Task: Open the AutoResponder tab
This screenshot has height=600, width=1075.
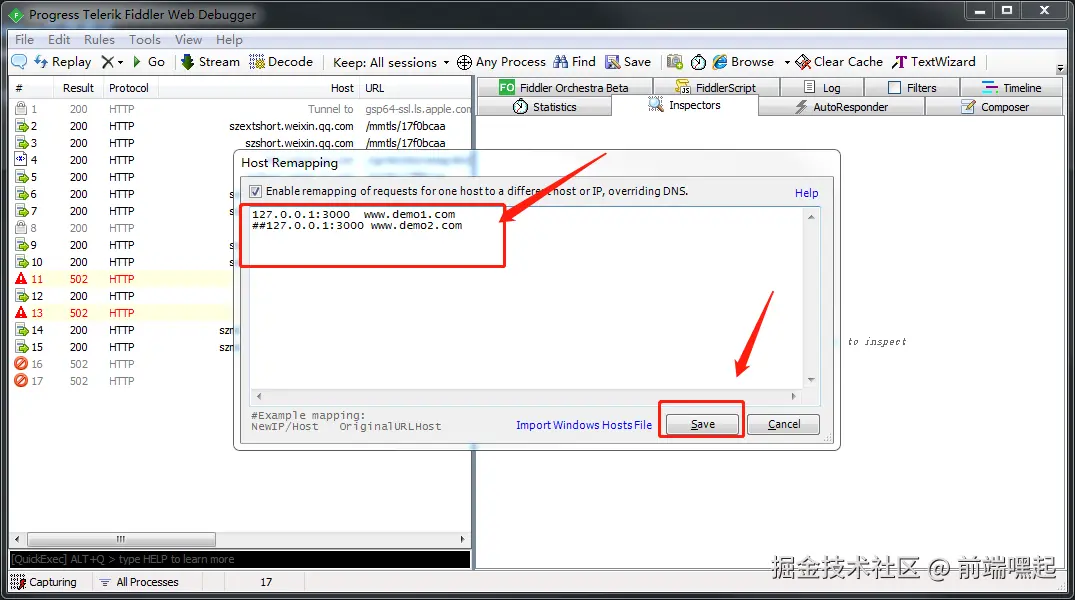Action: click(841, 107)
